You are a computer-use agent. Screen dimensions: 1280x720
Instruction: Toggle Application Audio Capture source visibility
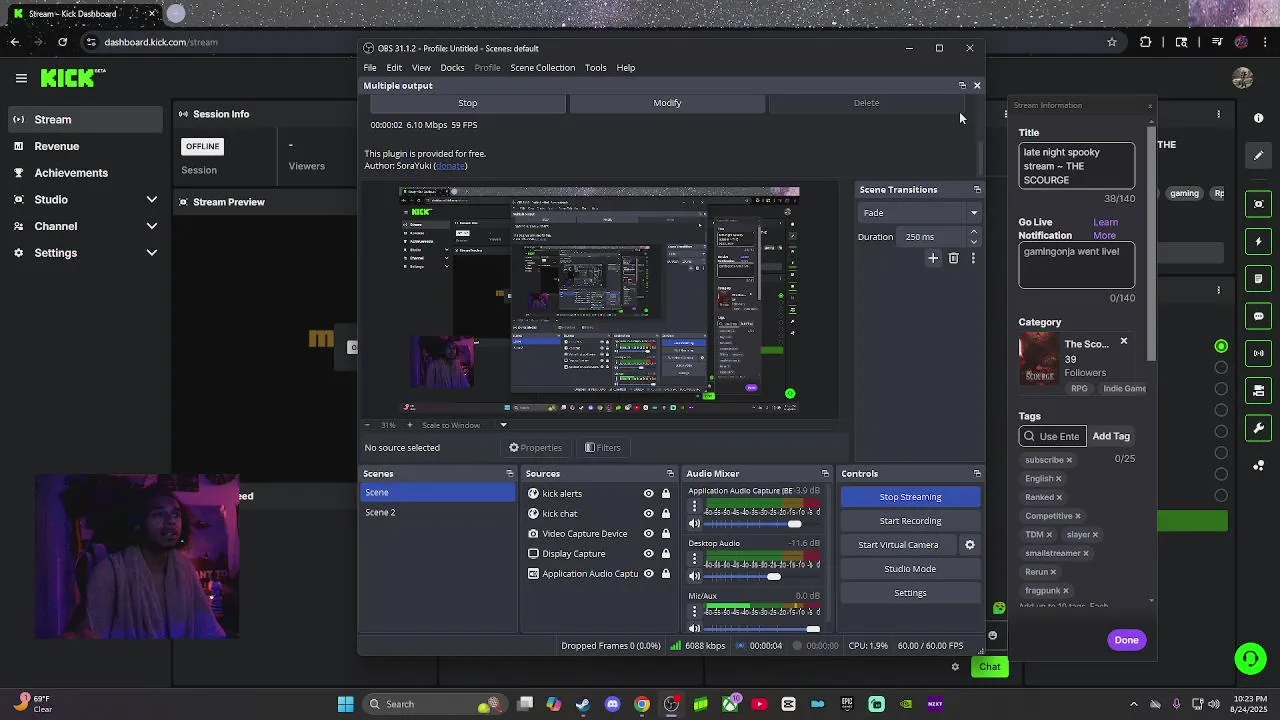(x=648, y=574)
